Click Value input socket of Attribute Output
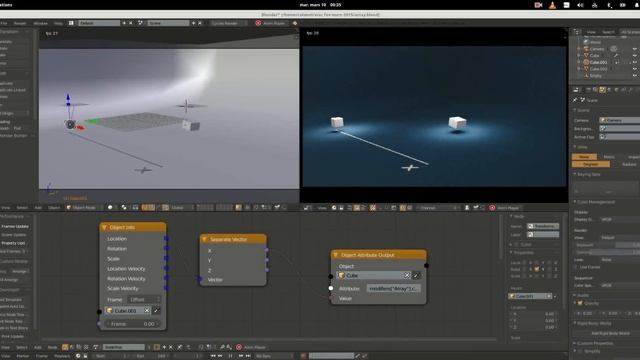This screenshot has width=640, height=360. [331, 298]
